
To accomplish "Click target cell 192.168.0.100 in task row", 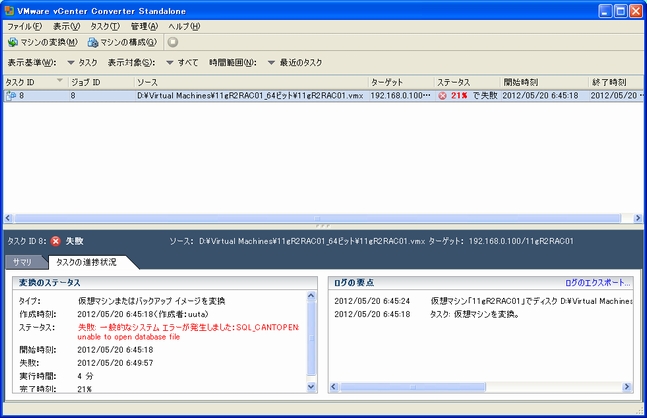I will (400, 96).
